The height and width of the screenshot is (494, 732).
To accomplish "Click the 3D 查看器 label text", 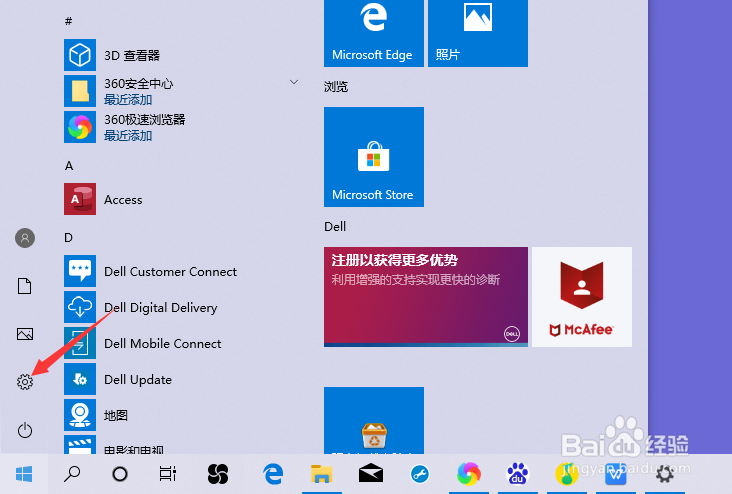I will (132, 56).
